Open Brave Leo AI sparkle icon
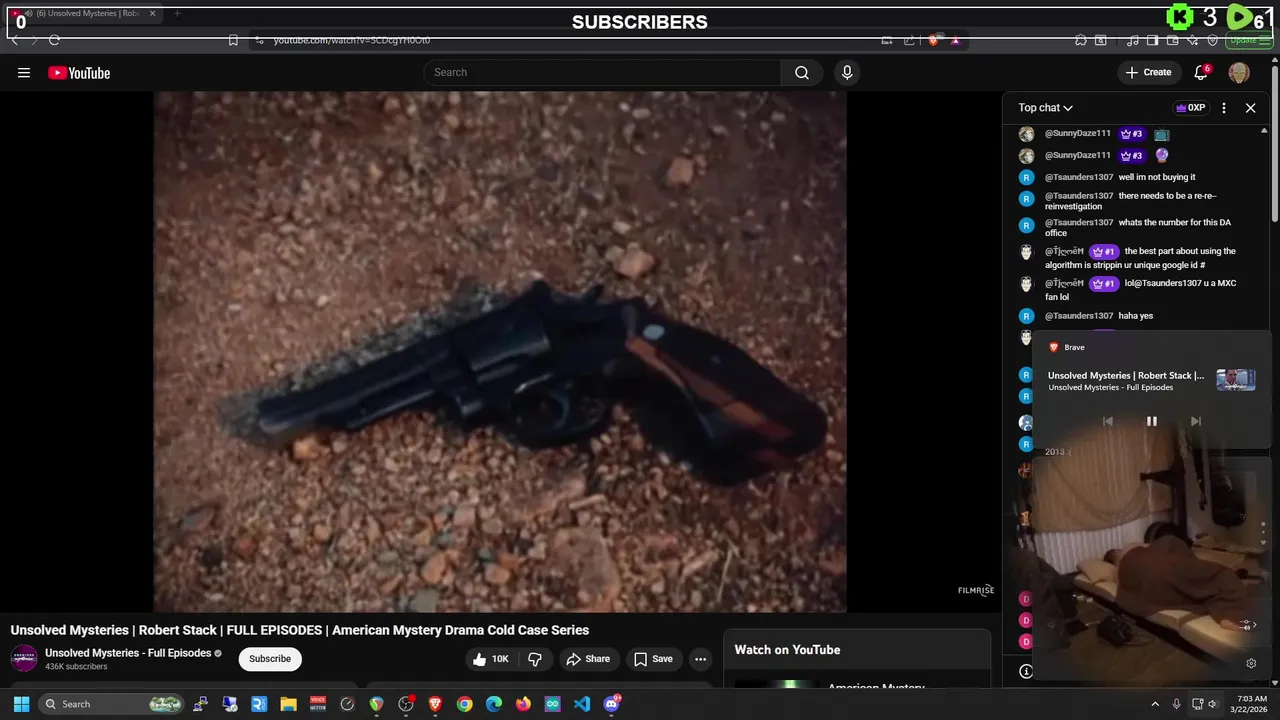1280x720 pixels. [x=1193, y=40]
